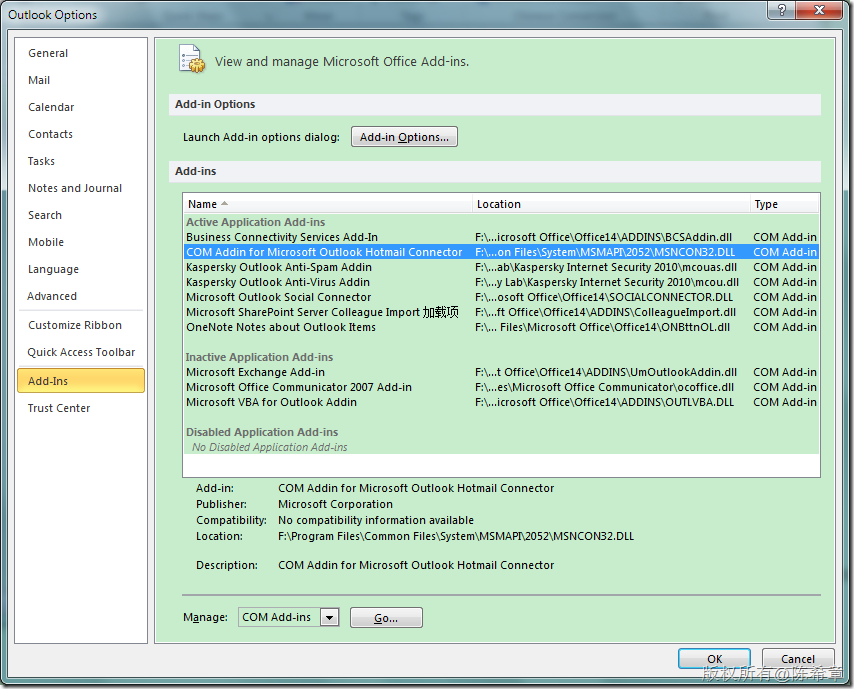Open Quick Access Toolbar options
This screenshot has height=689, width=854.
(81, 352)
